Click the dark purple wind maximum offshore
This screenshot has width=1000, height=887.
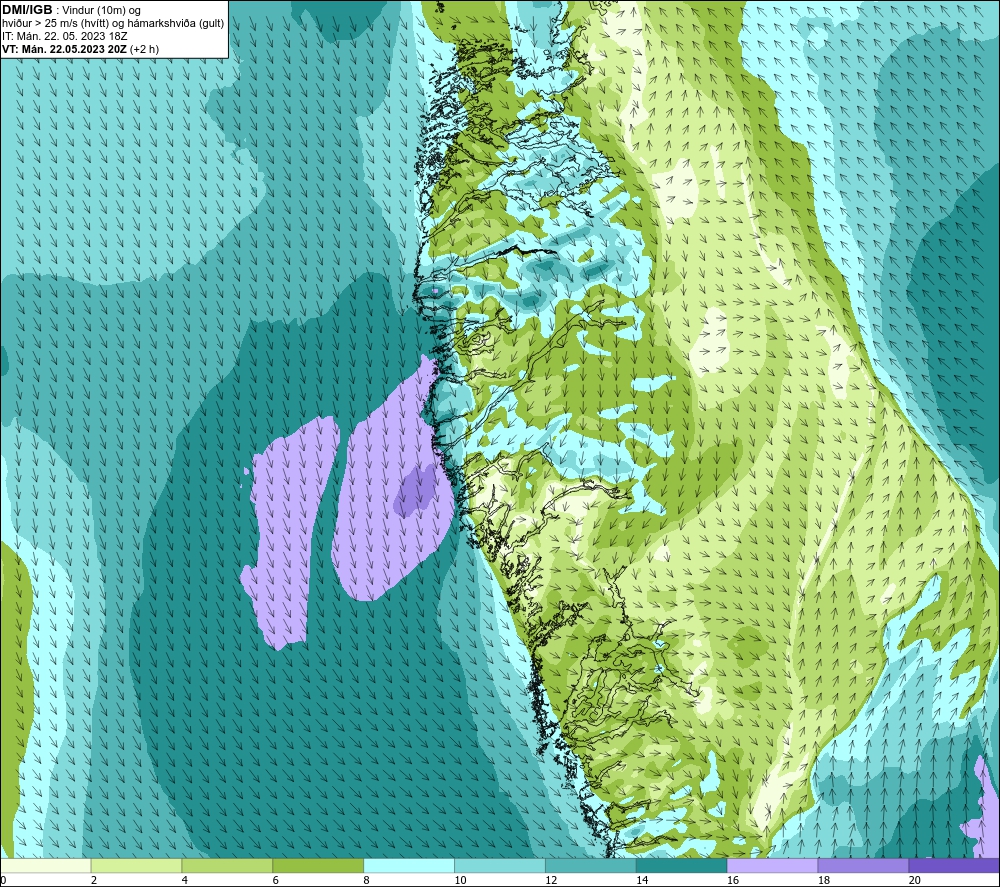pos(415,491)
